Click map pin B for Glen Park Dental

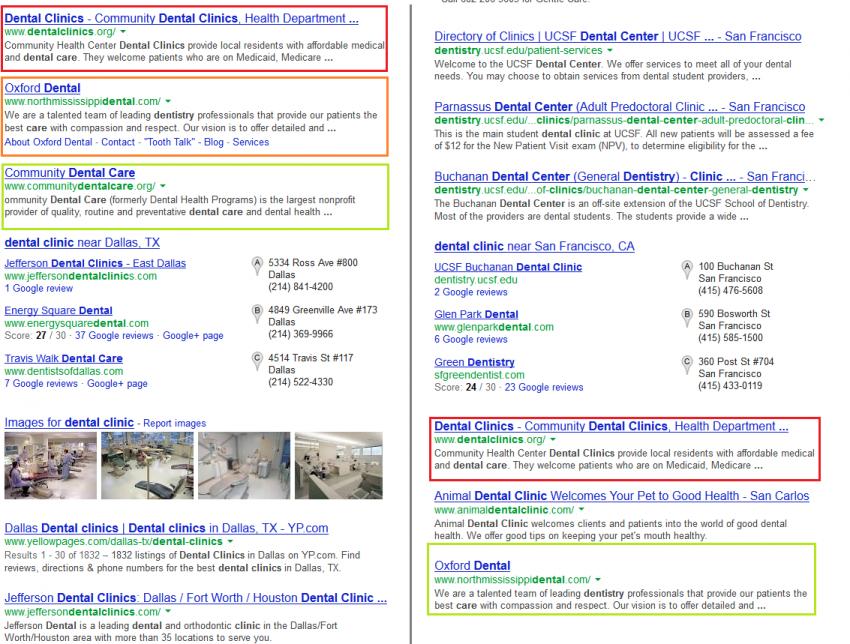(x=686, y=311)
